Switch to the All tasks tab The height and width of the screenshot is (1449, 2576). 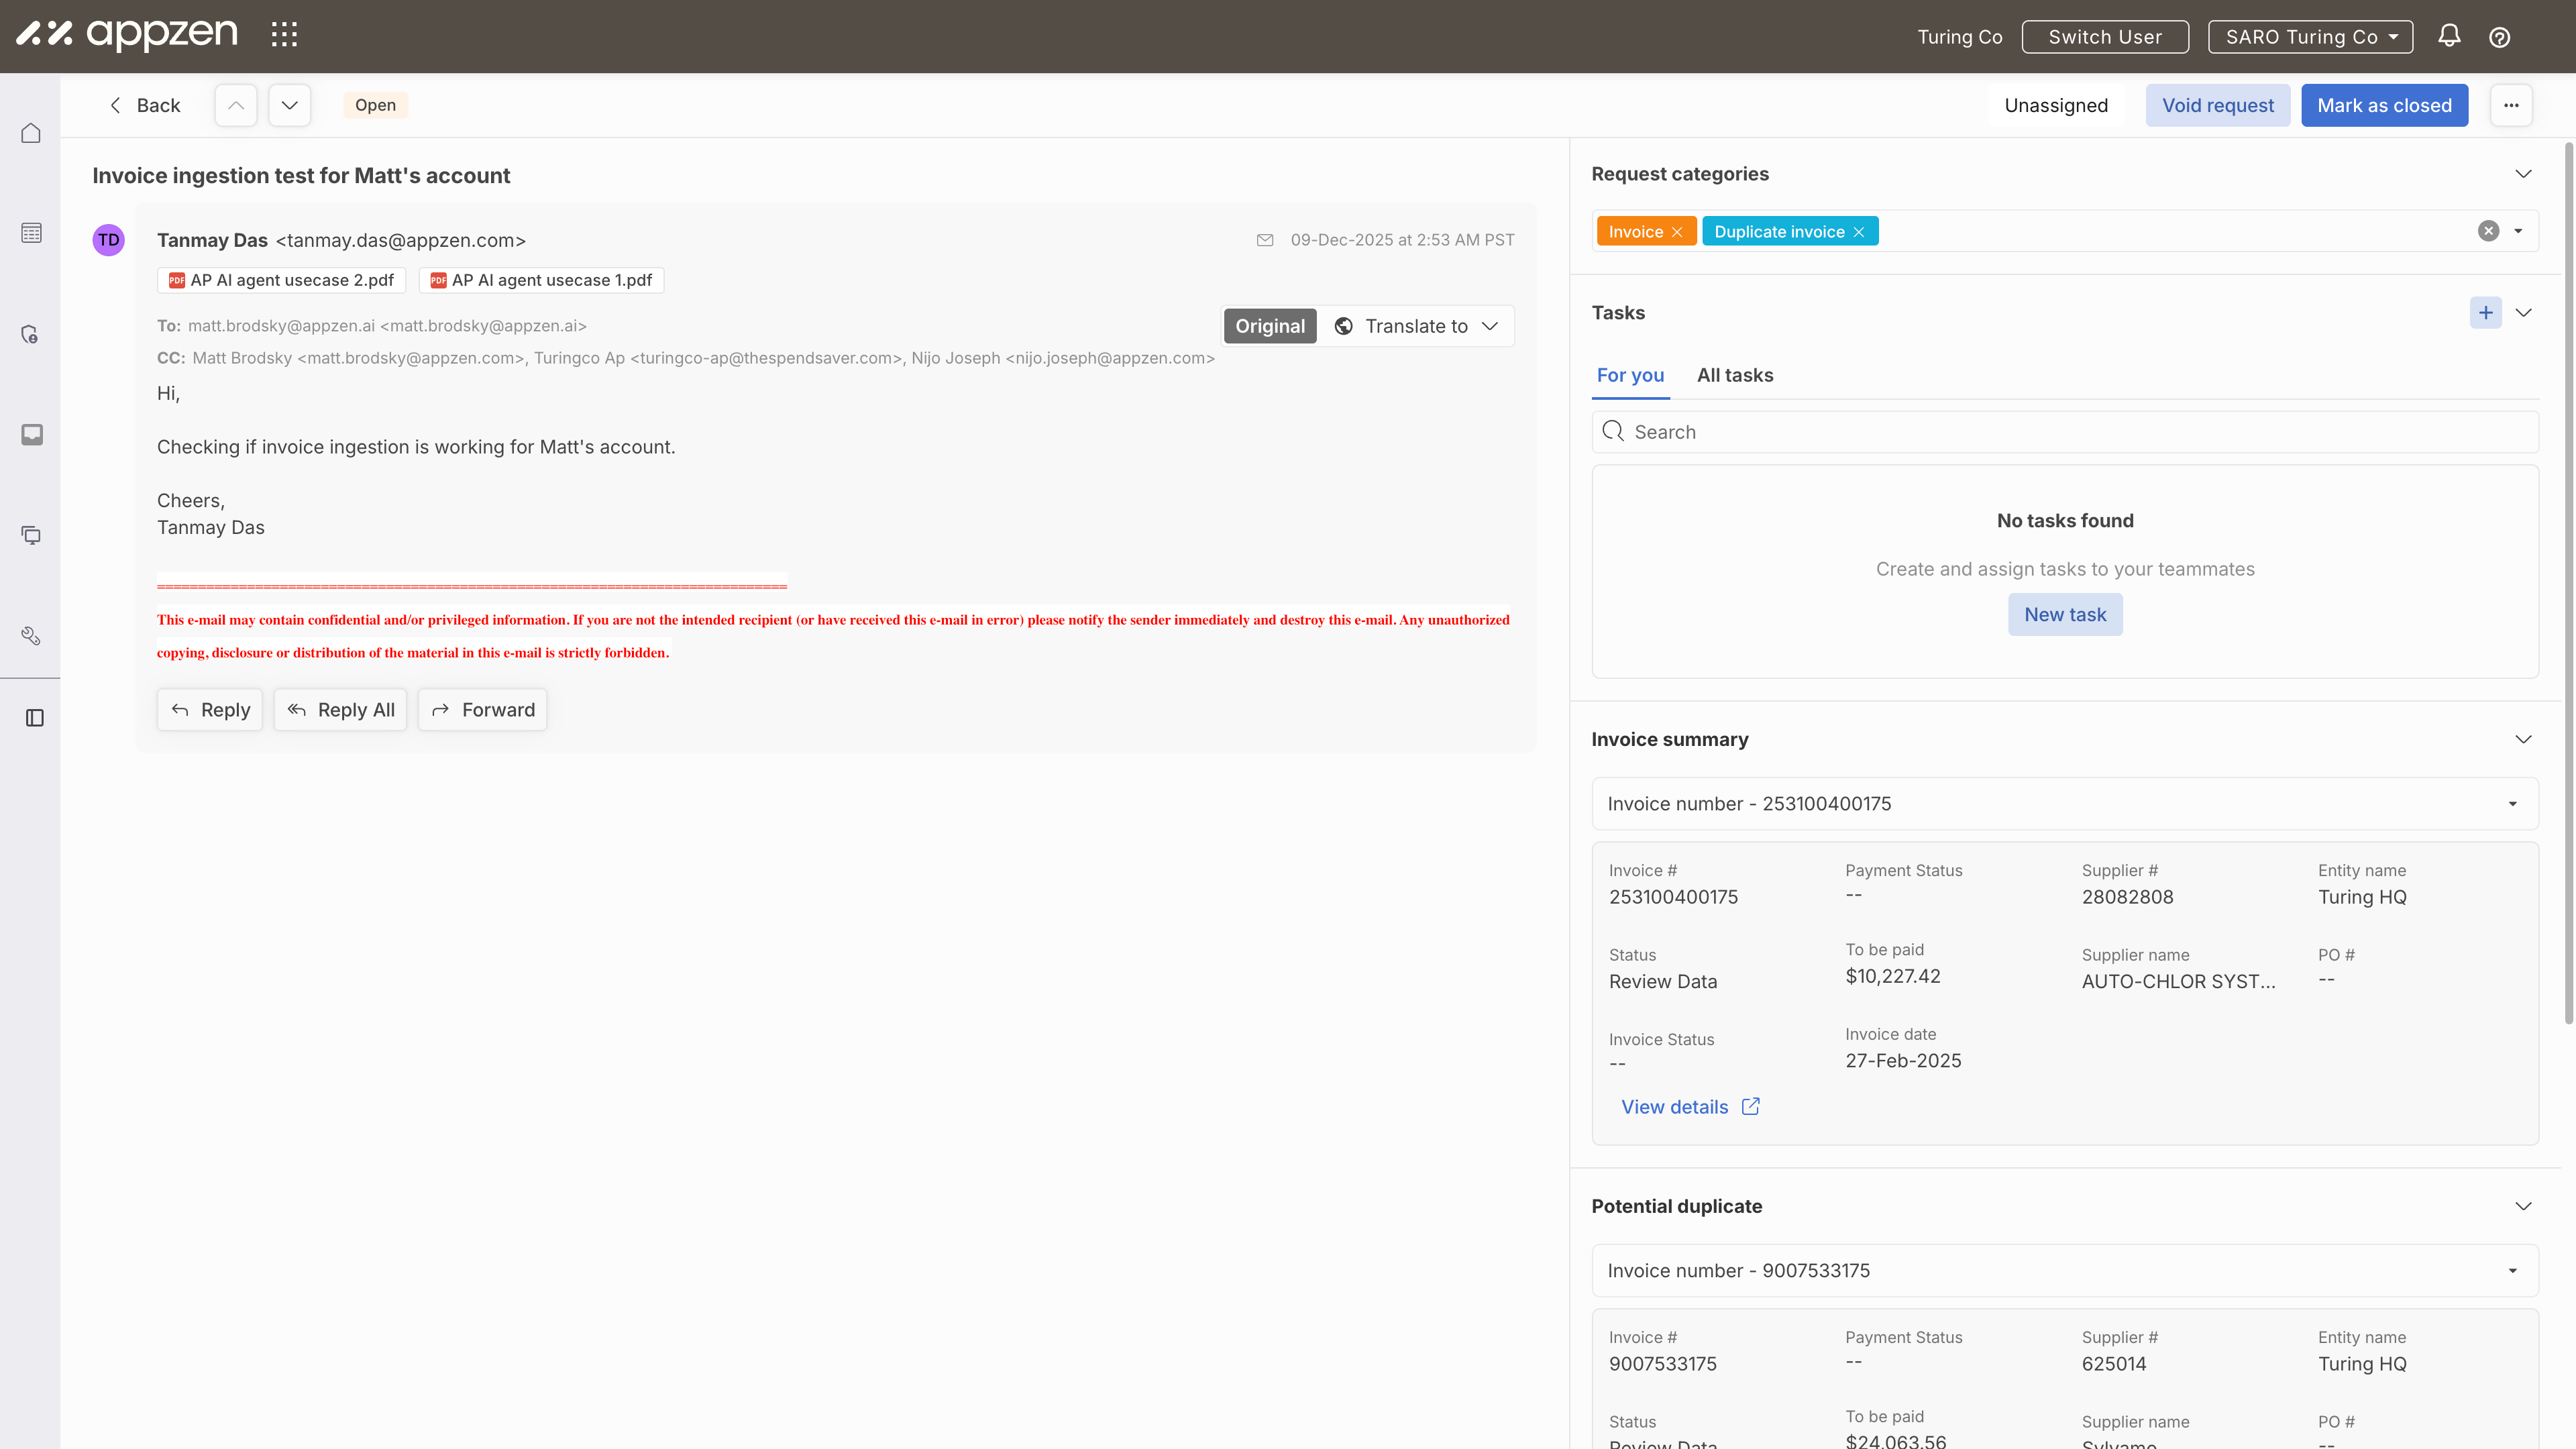(x=1734, y=375)
